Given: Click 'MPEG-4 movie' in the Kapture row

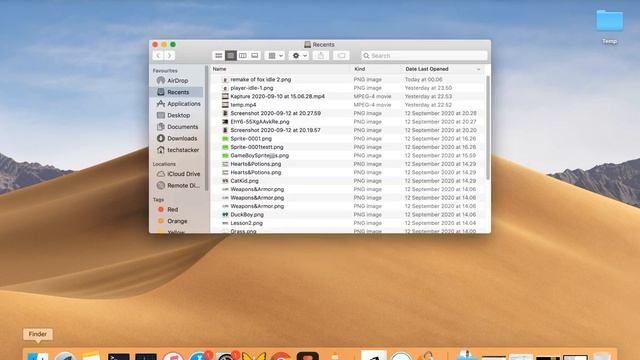Looking at the screenshot, I should coord(372,96).
